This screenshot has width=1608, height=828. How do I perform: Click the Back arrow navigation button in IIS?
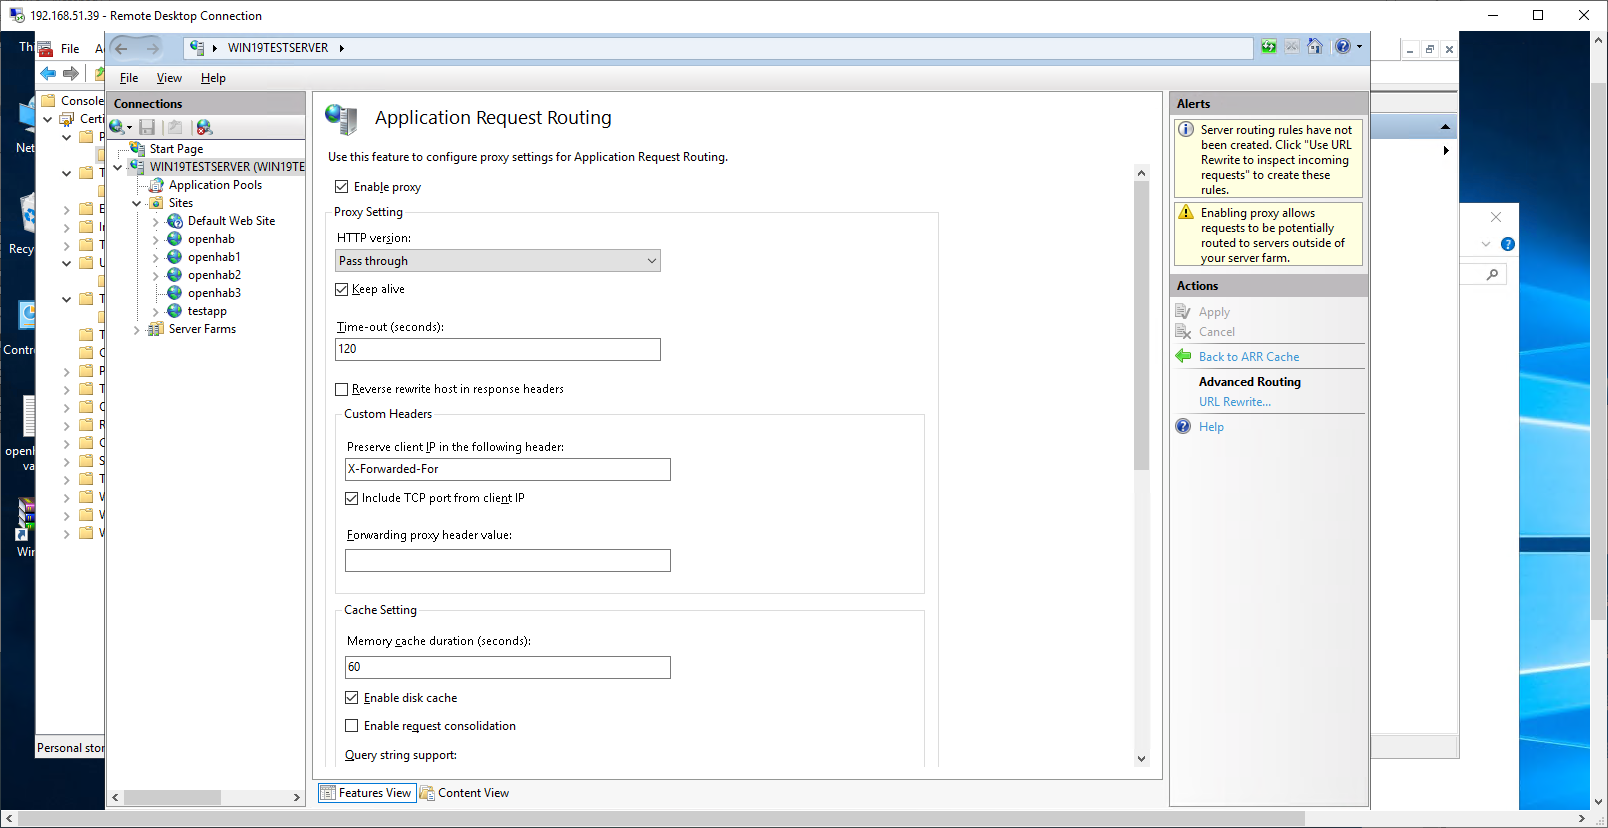(122, 48)
